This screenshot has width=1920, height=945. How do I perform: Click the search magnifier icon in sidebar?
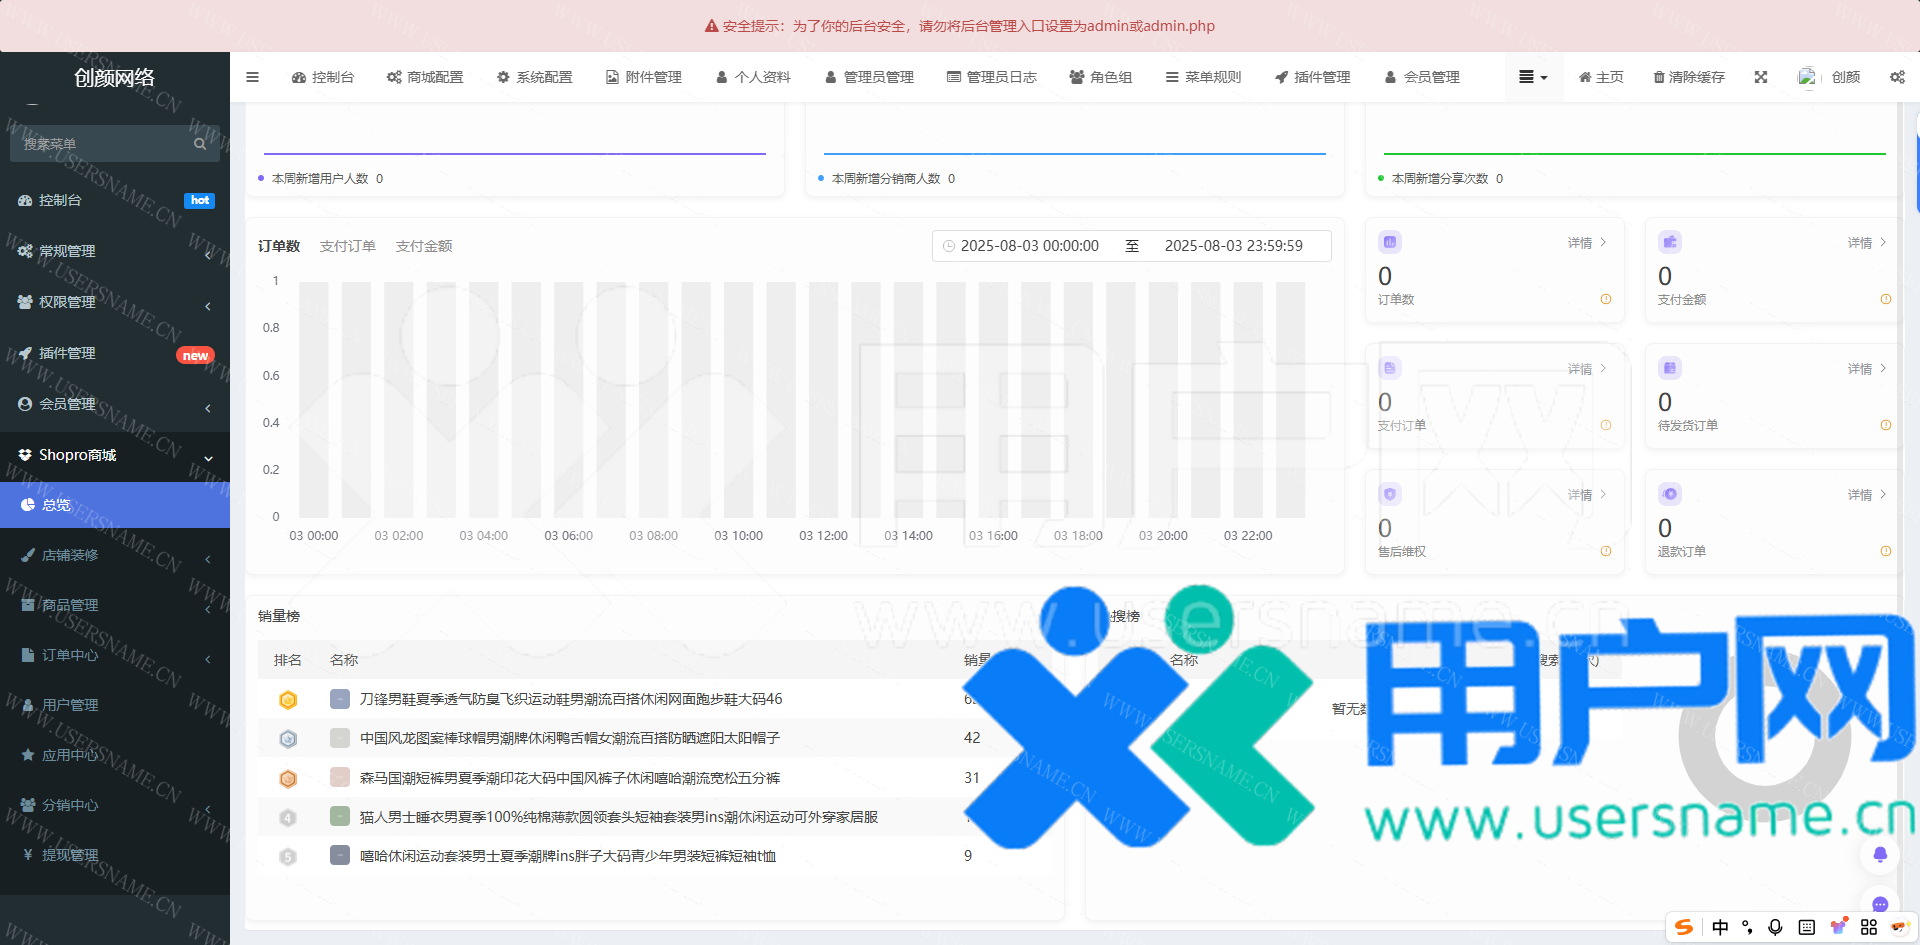pyautogui.click(x=200, y=144)
